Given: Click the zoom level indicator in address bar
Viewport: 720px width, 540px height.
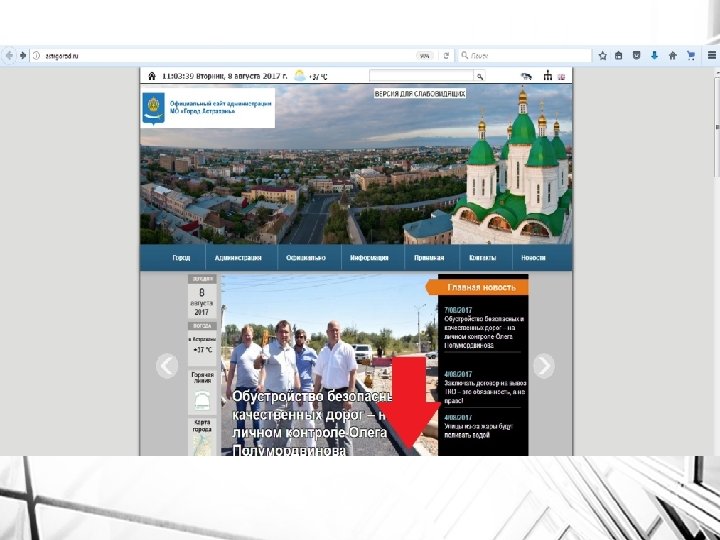Looking at the screenshot, I should tap(425, 56).
